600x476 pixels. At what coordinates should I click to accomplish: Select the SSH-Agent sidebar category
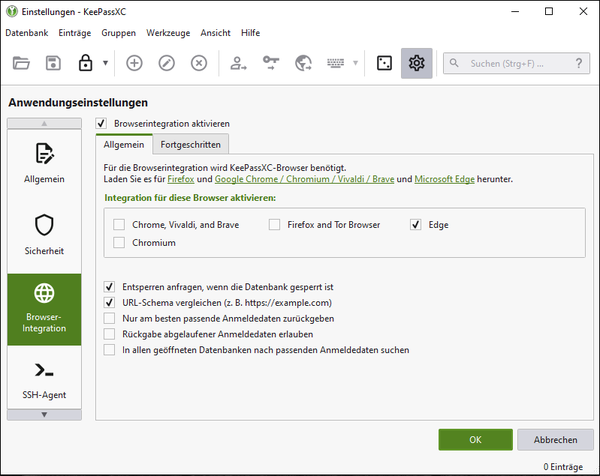coord(44,379)
